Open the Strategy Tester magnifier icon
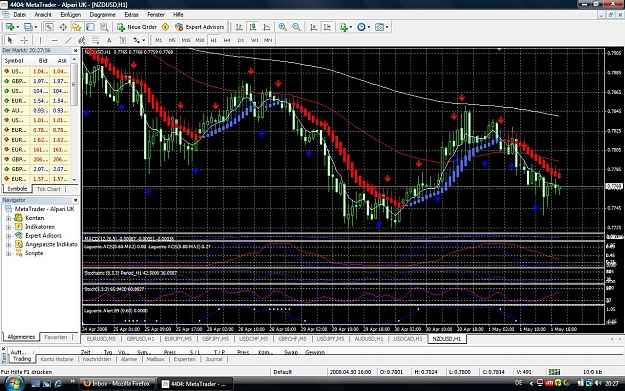The height and width of the screenshot is (391, 625). click(104, 27)
